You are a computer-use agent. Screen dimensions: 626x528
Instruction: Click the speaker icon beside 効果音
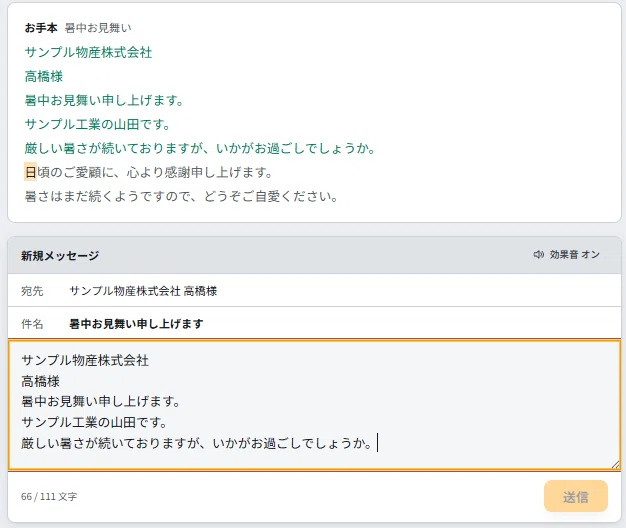coord(539,255)
